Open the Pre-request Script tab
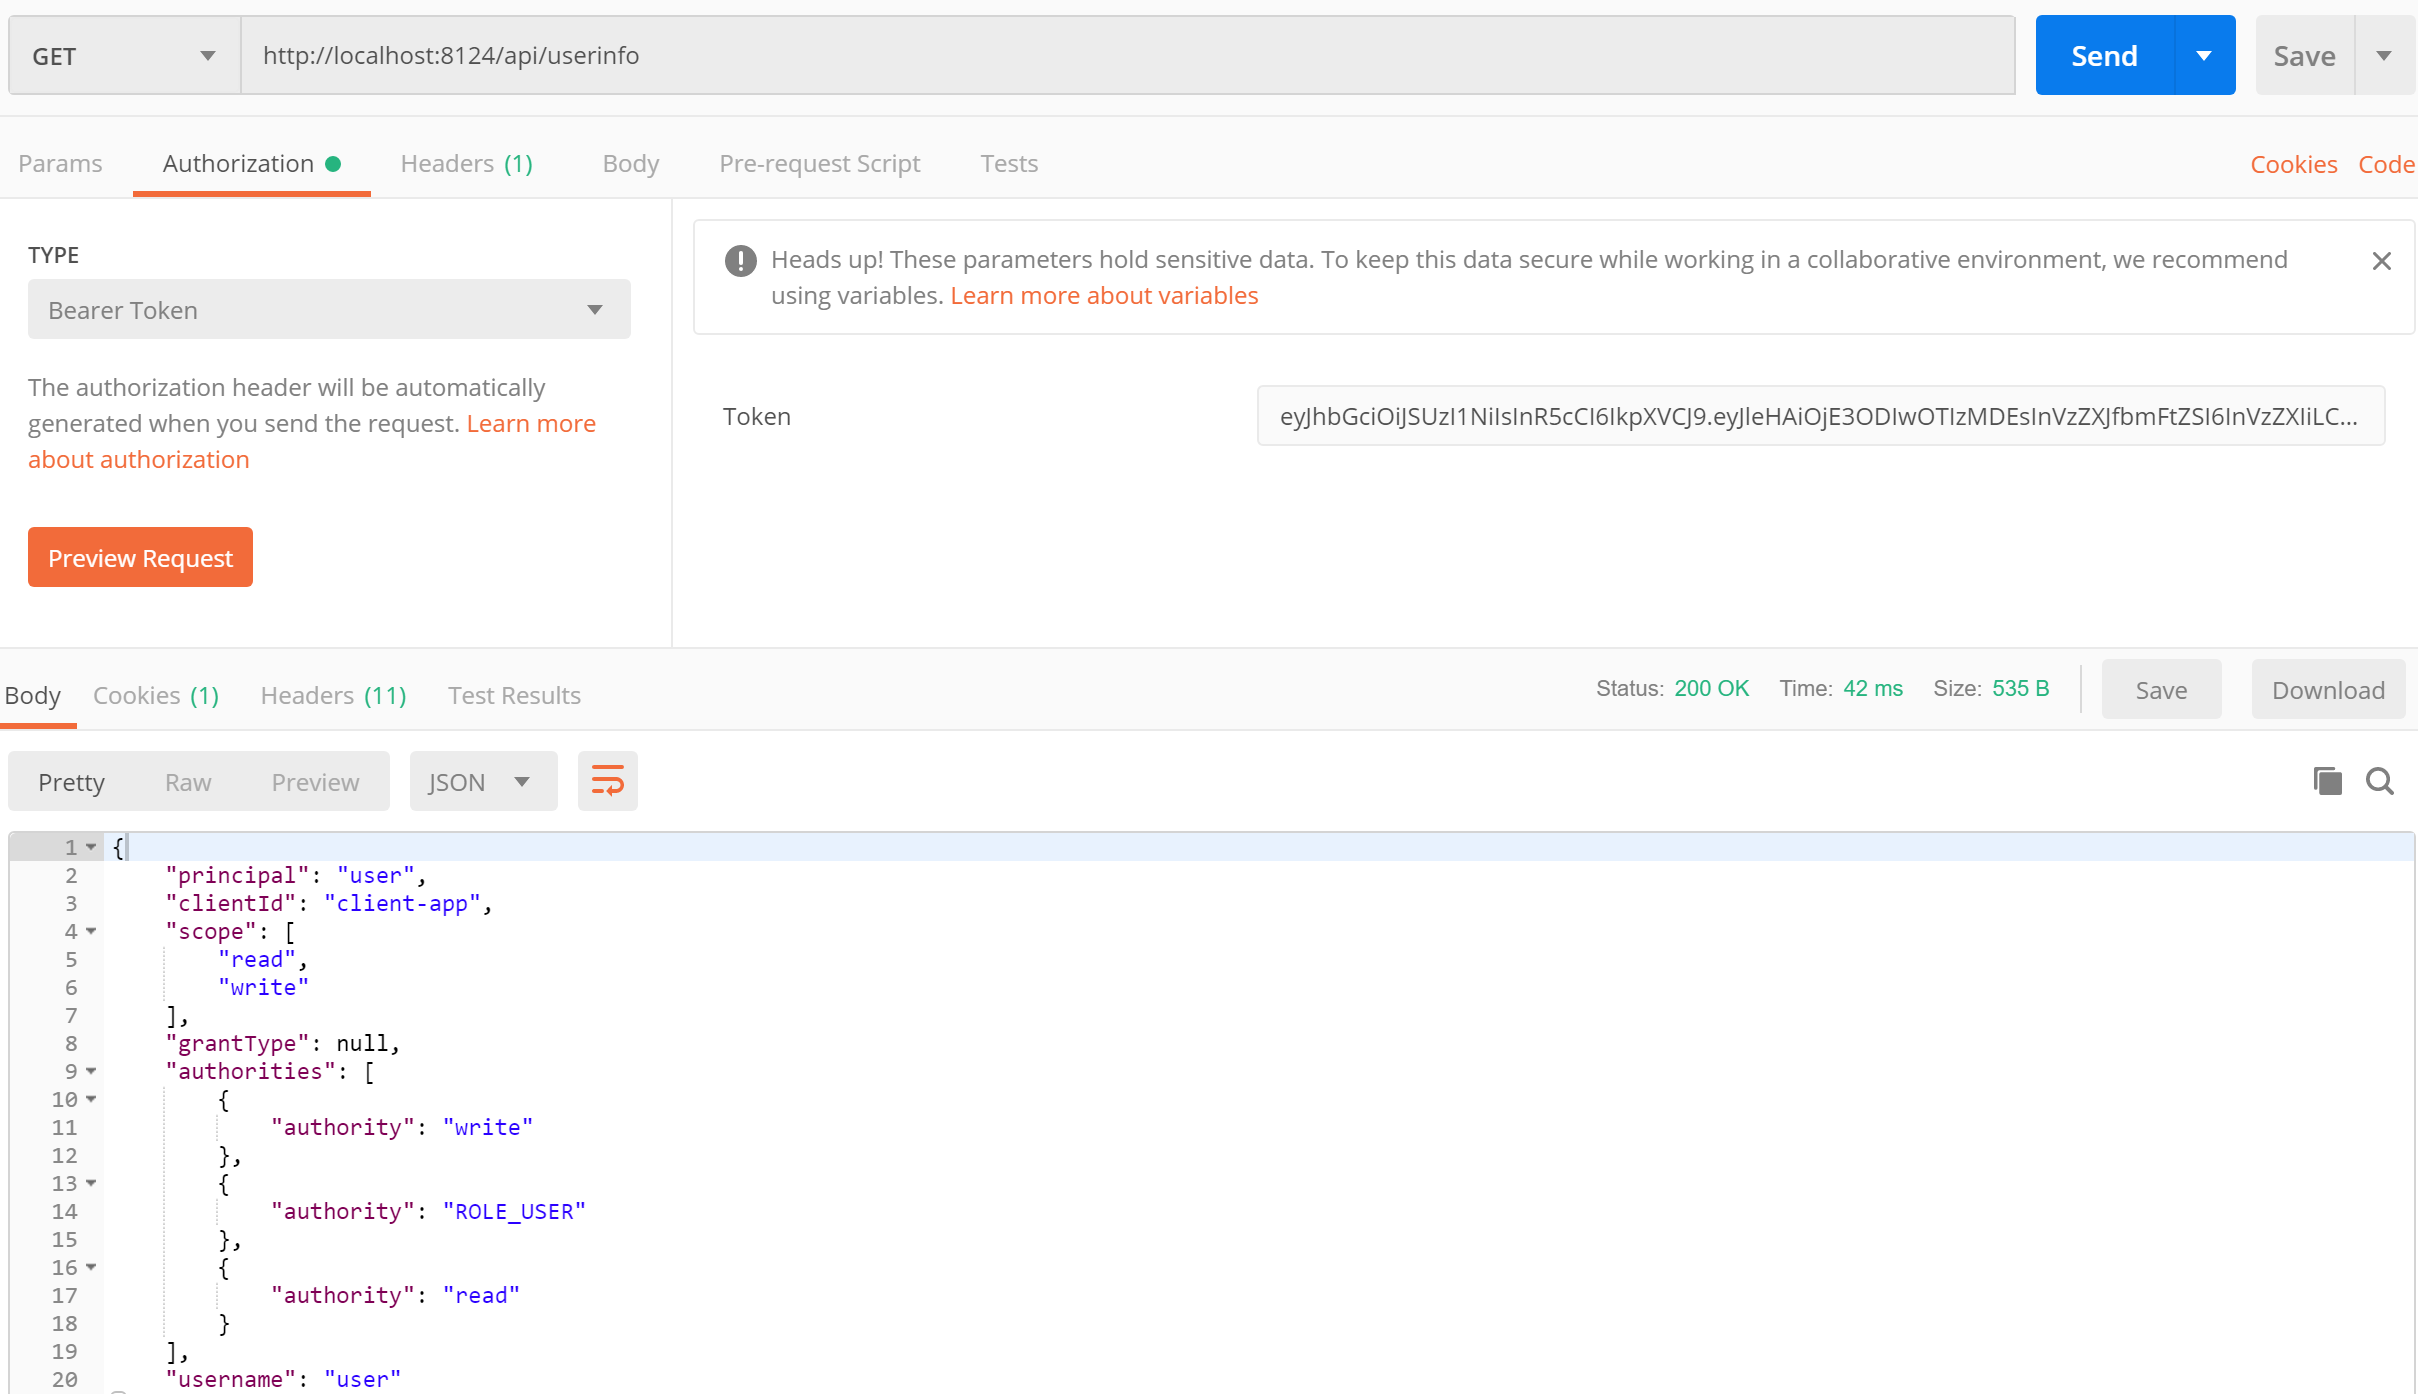 click(x=819, y=163)
